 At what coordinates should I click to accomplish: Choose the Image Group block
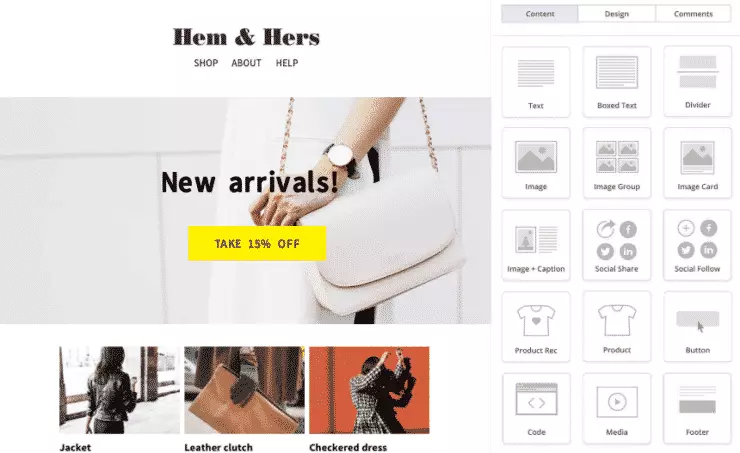tap(616, 163)
